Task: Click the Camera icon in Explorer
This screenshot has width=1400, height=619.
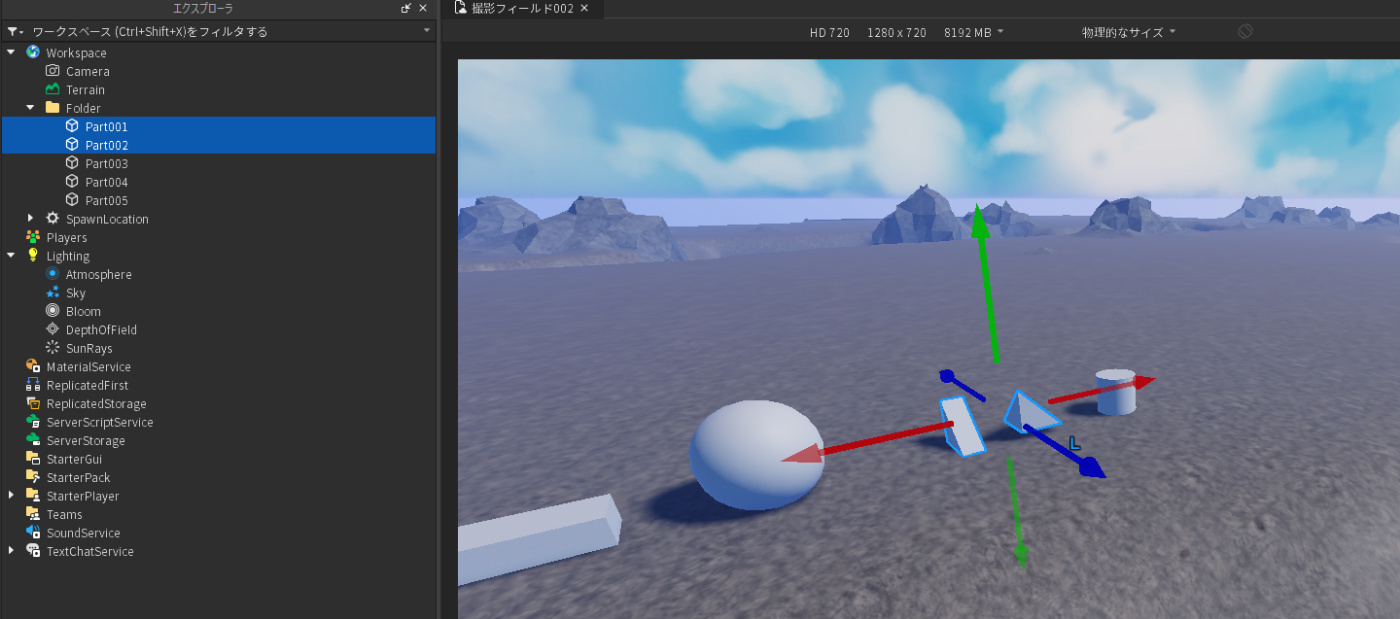Action: (x=53, y=71)
